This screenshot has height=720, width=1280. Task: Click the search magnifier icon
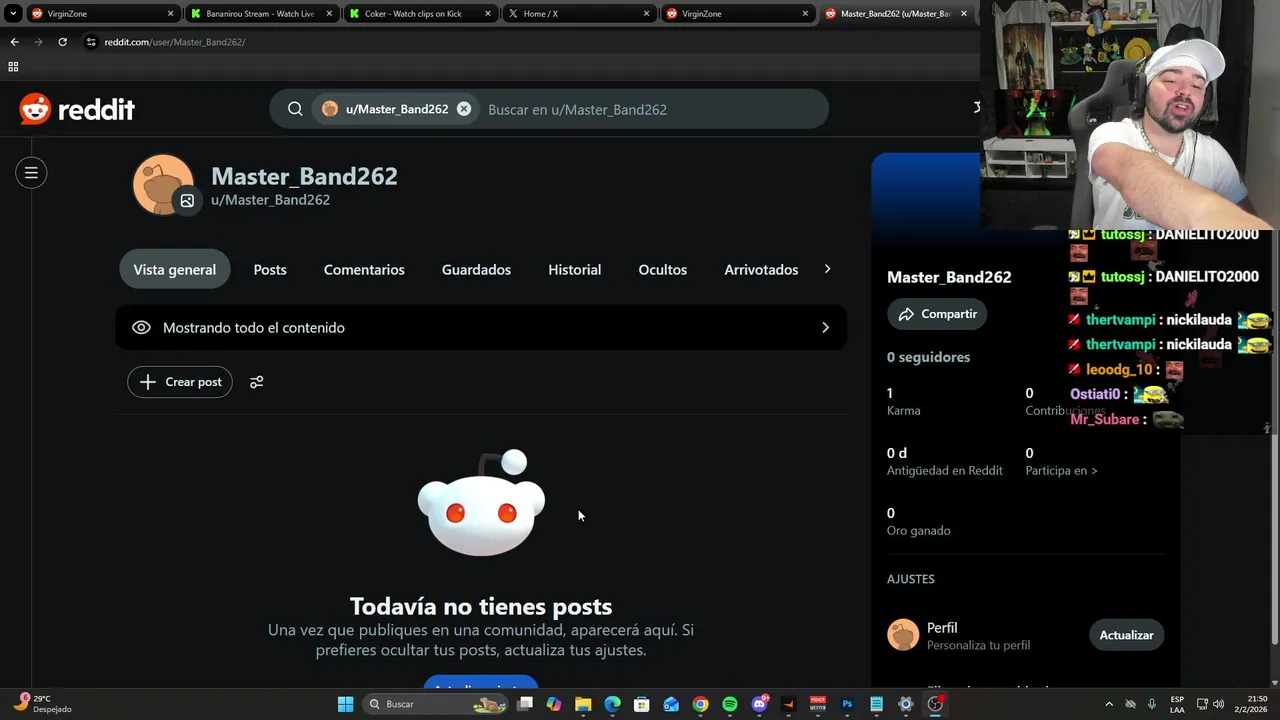[295, 109]
